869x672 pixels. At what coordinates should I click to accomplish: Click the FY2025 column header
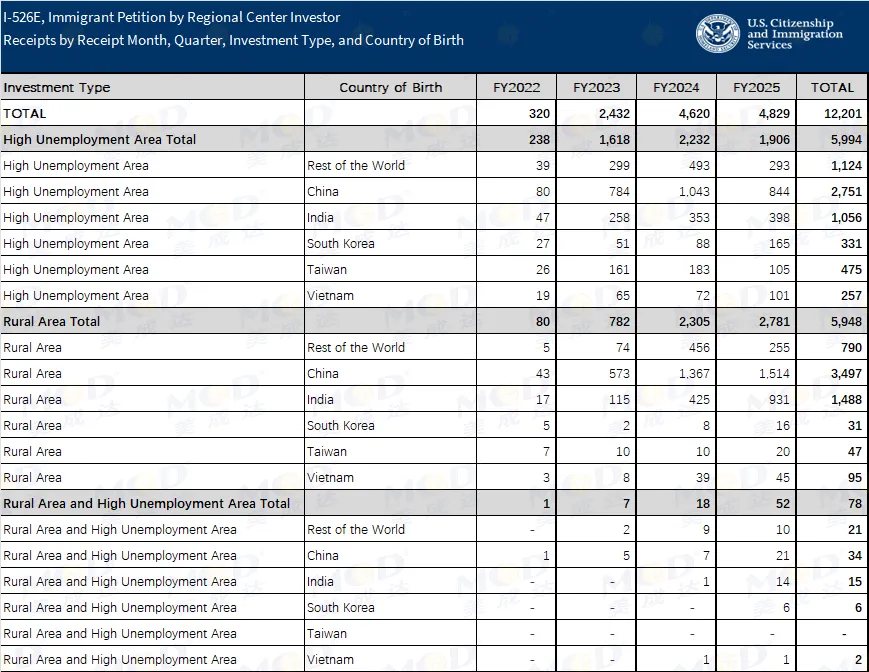[x=756, y=87]
